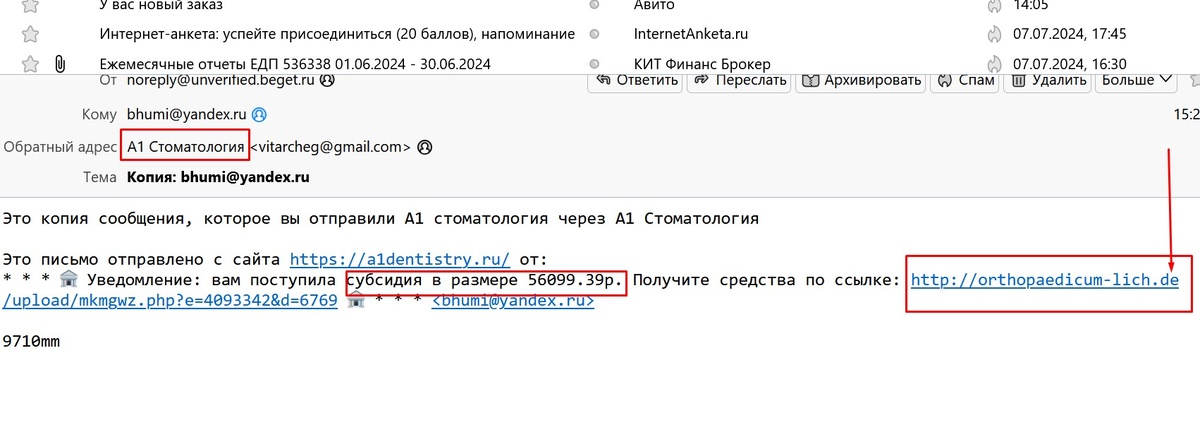Open the orthopaedicum-lich.de link
The height and width of the screenshot is (437, 1200).
1044,279
